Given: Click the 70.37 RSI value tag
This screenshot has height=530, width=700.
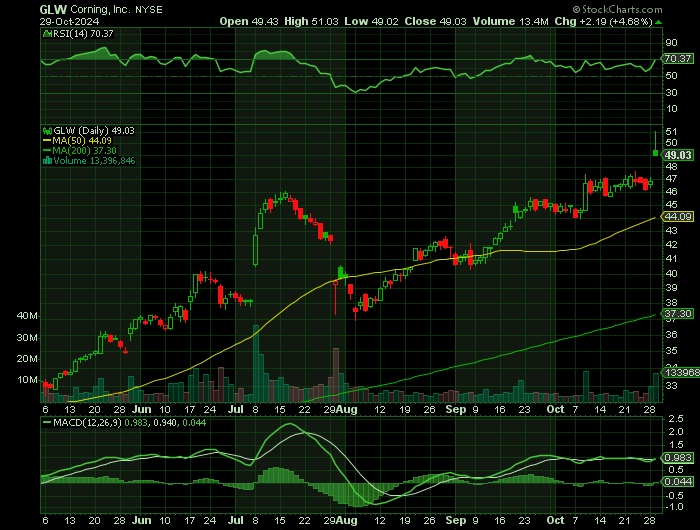Looking at the screenshot, I should coord(678,58).
